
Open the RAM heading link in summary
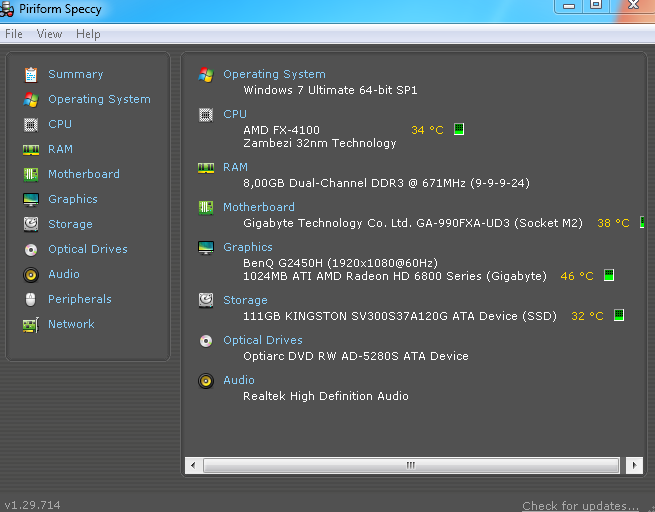236,167
